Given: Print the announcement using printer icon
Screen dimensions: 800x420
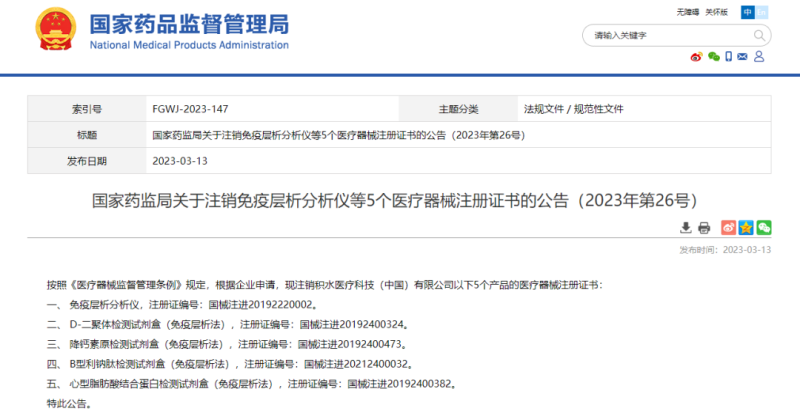Looking at the screenshot, I should pyautogui.click(x=704, y=228).
